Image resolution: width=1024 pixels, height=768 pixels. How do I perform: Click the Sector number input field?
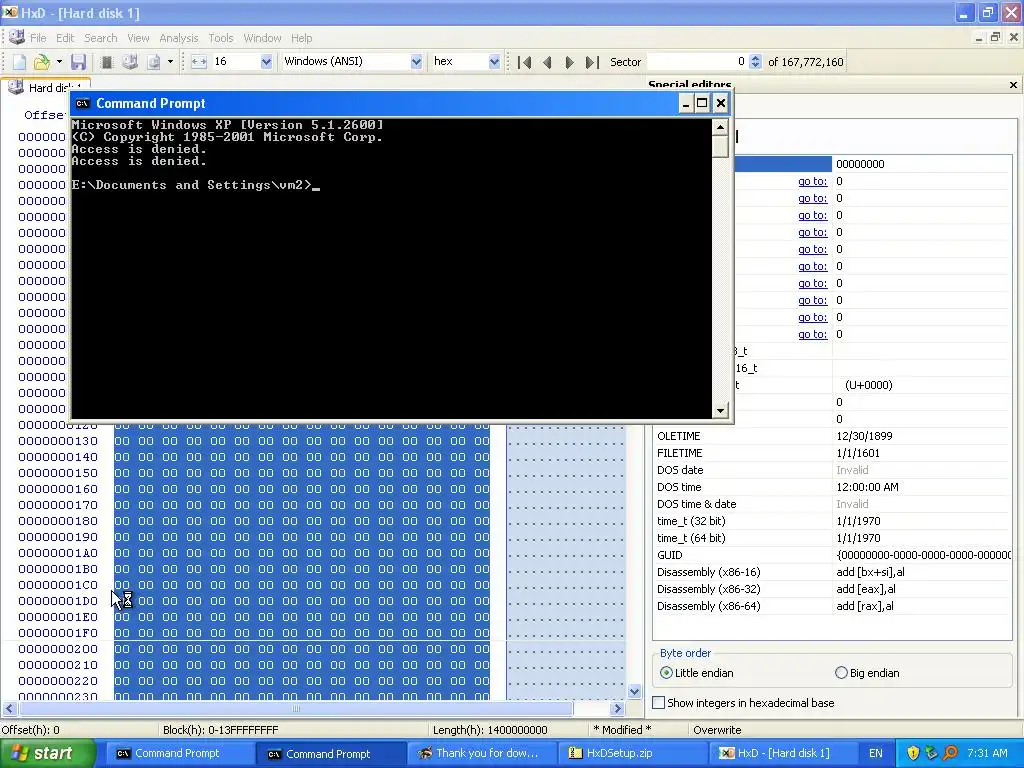click(x=697, y=62)
